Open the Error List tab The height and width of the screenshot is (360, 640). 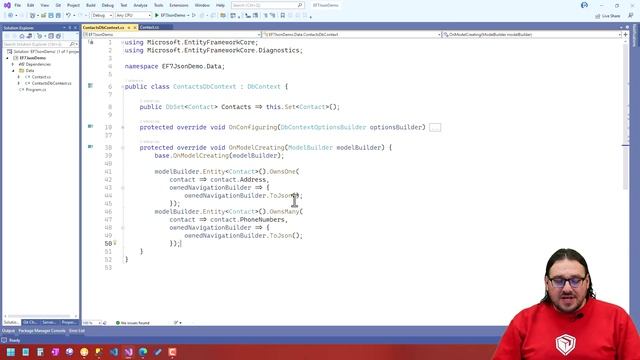(77, 331)
